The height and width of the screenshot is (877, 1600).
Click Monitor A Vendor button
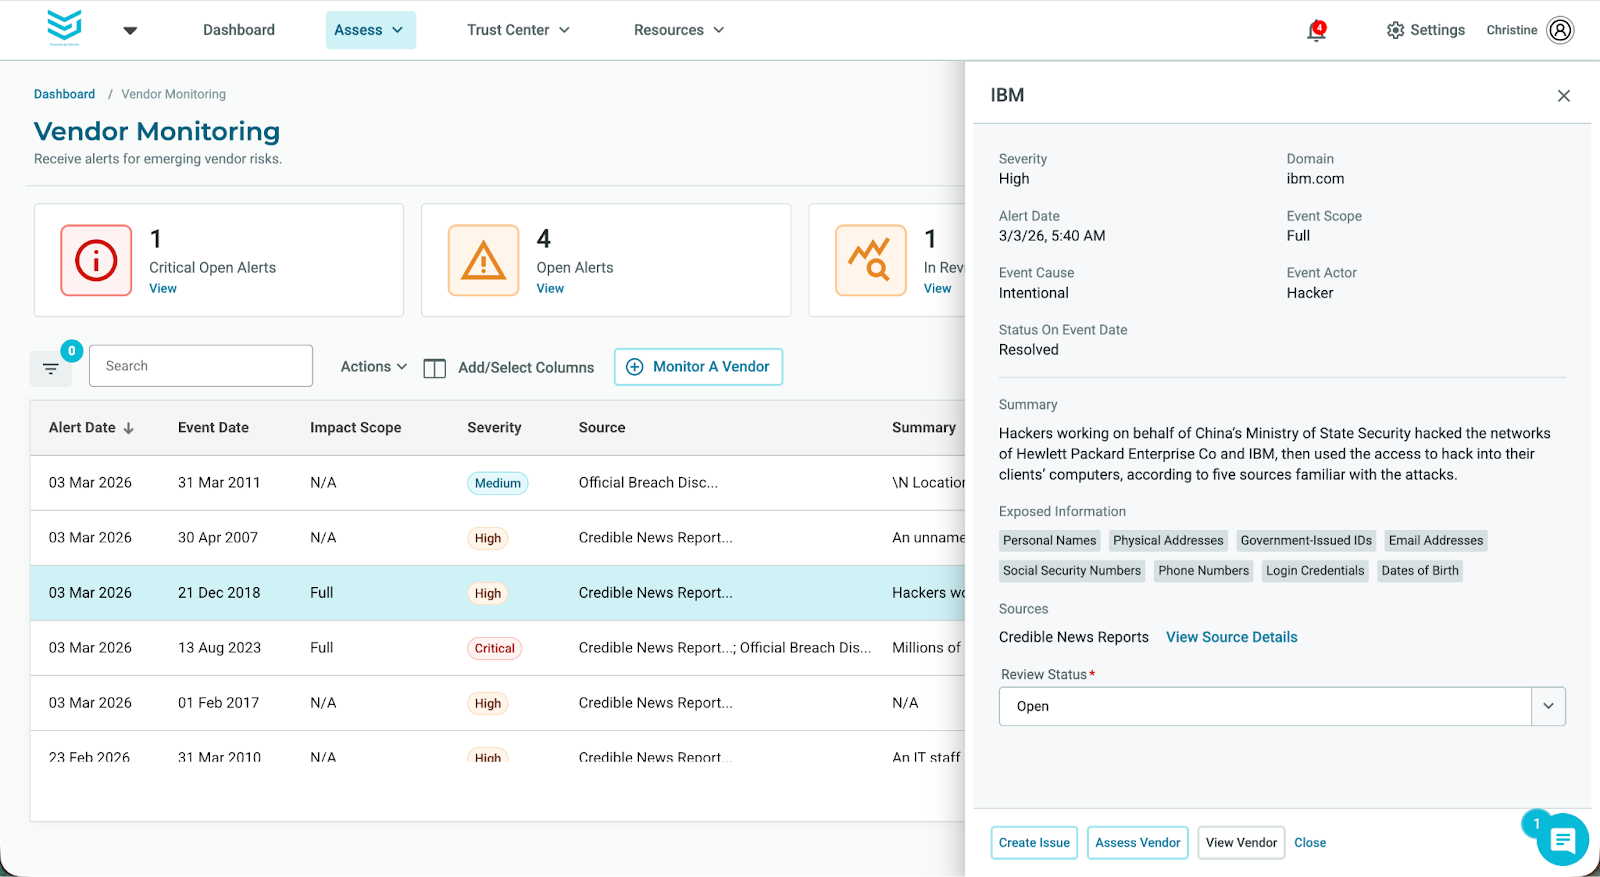click(x=698, y=367)
